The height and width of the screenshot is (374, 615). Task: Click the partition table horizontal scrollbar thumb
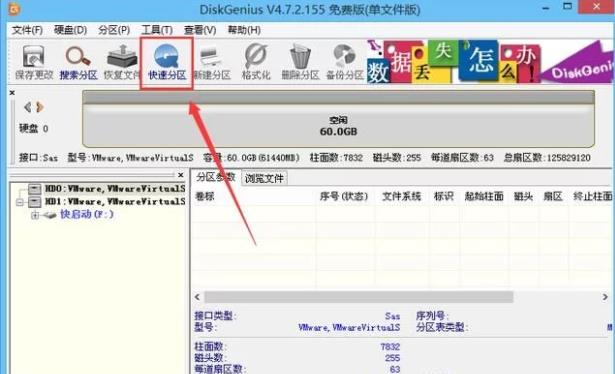(x=358, y=297)
